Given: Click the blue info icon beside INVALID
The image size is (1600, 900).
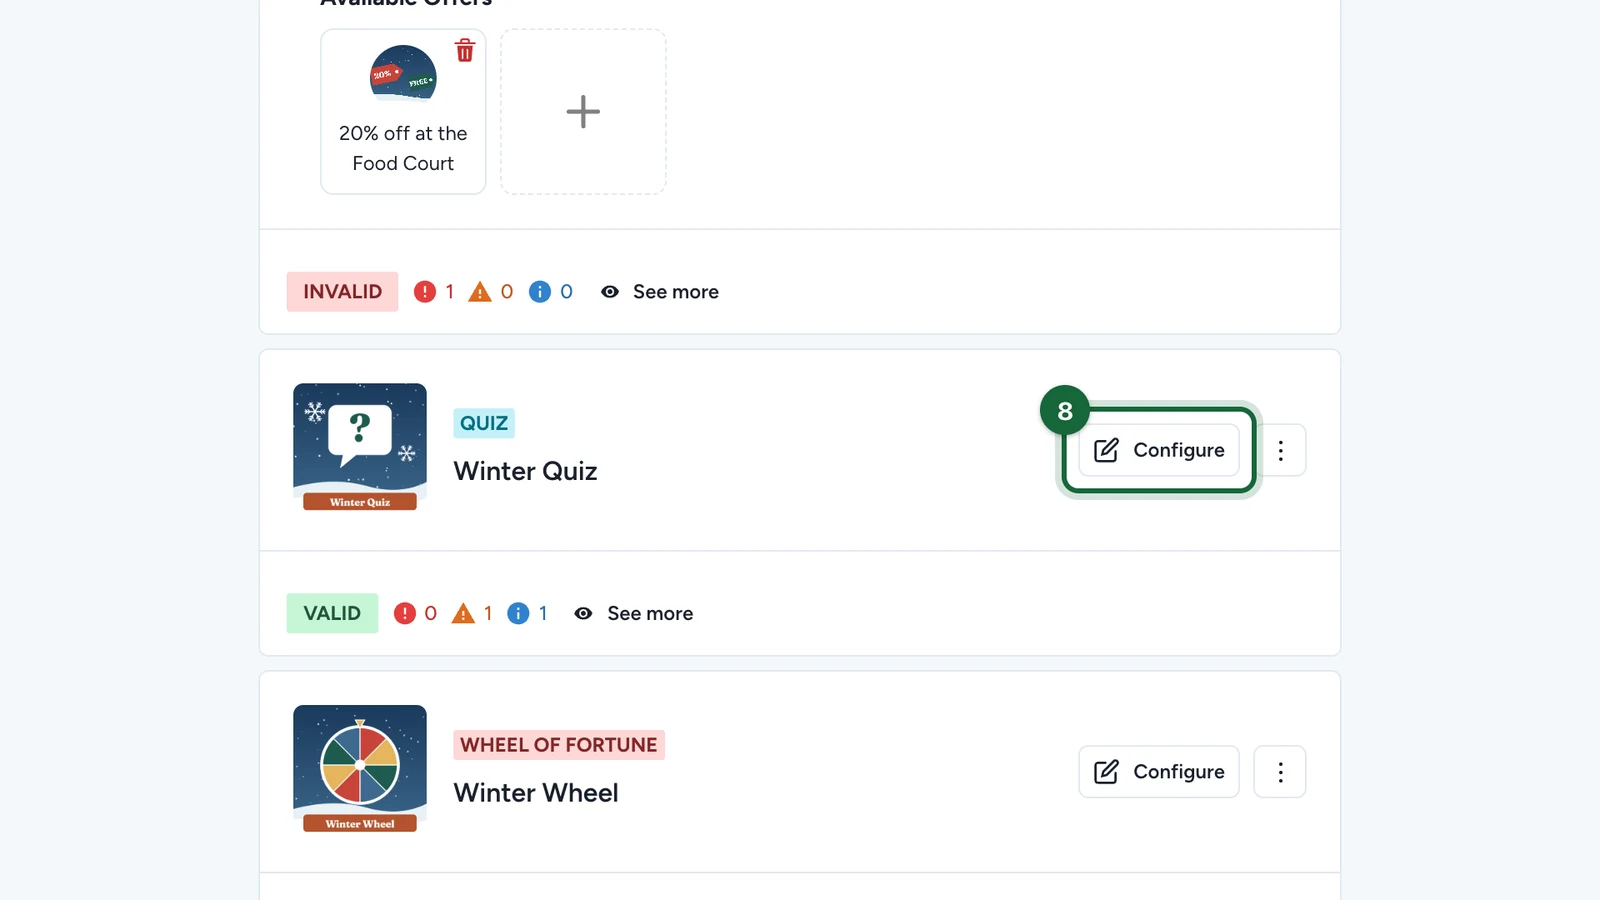Looking at the screenshot, I should [x=540, y=292].
